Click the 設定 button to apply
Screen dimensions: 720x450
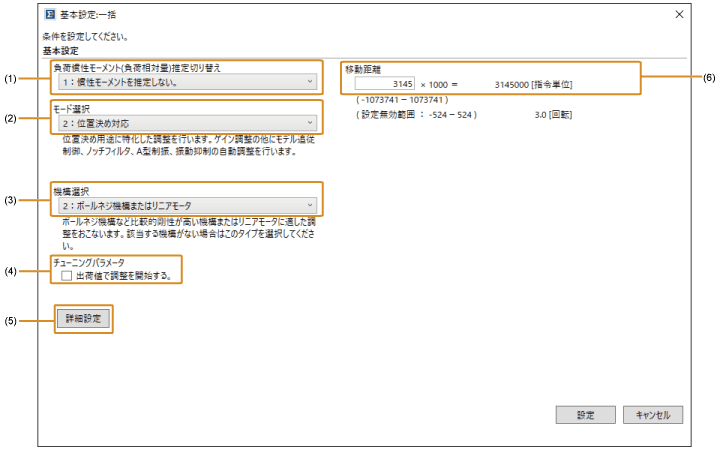point(586,414)
